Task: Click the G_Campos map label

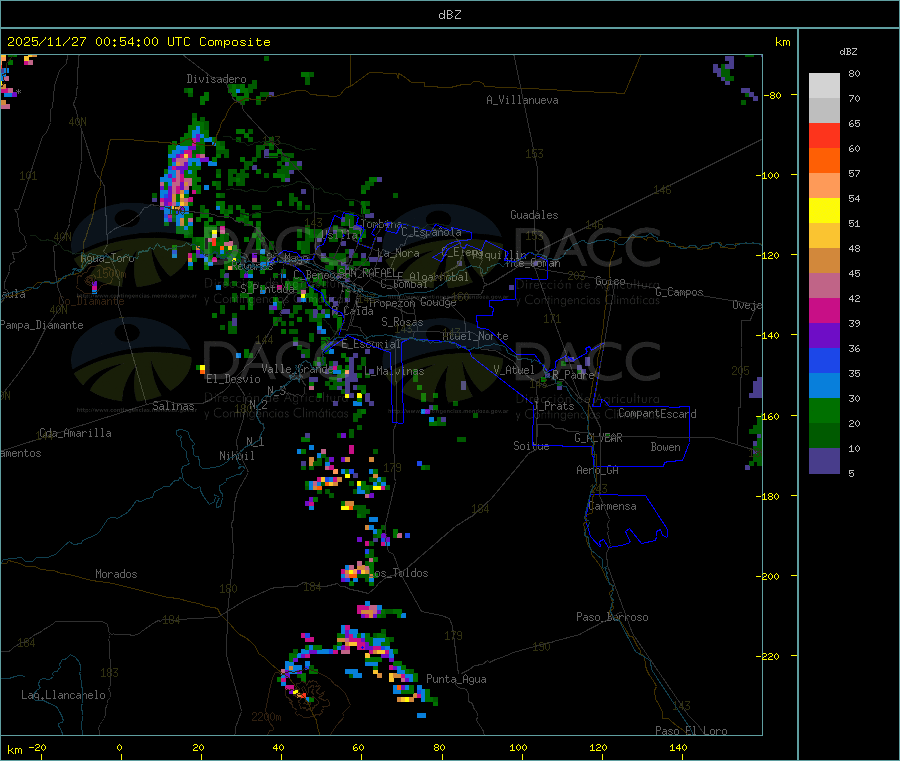Action: click(x=680, y=292)
